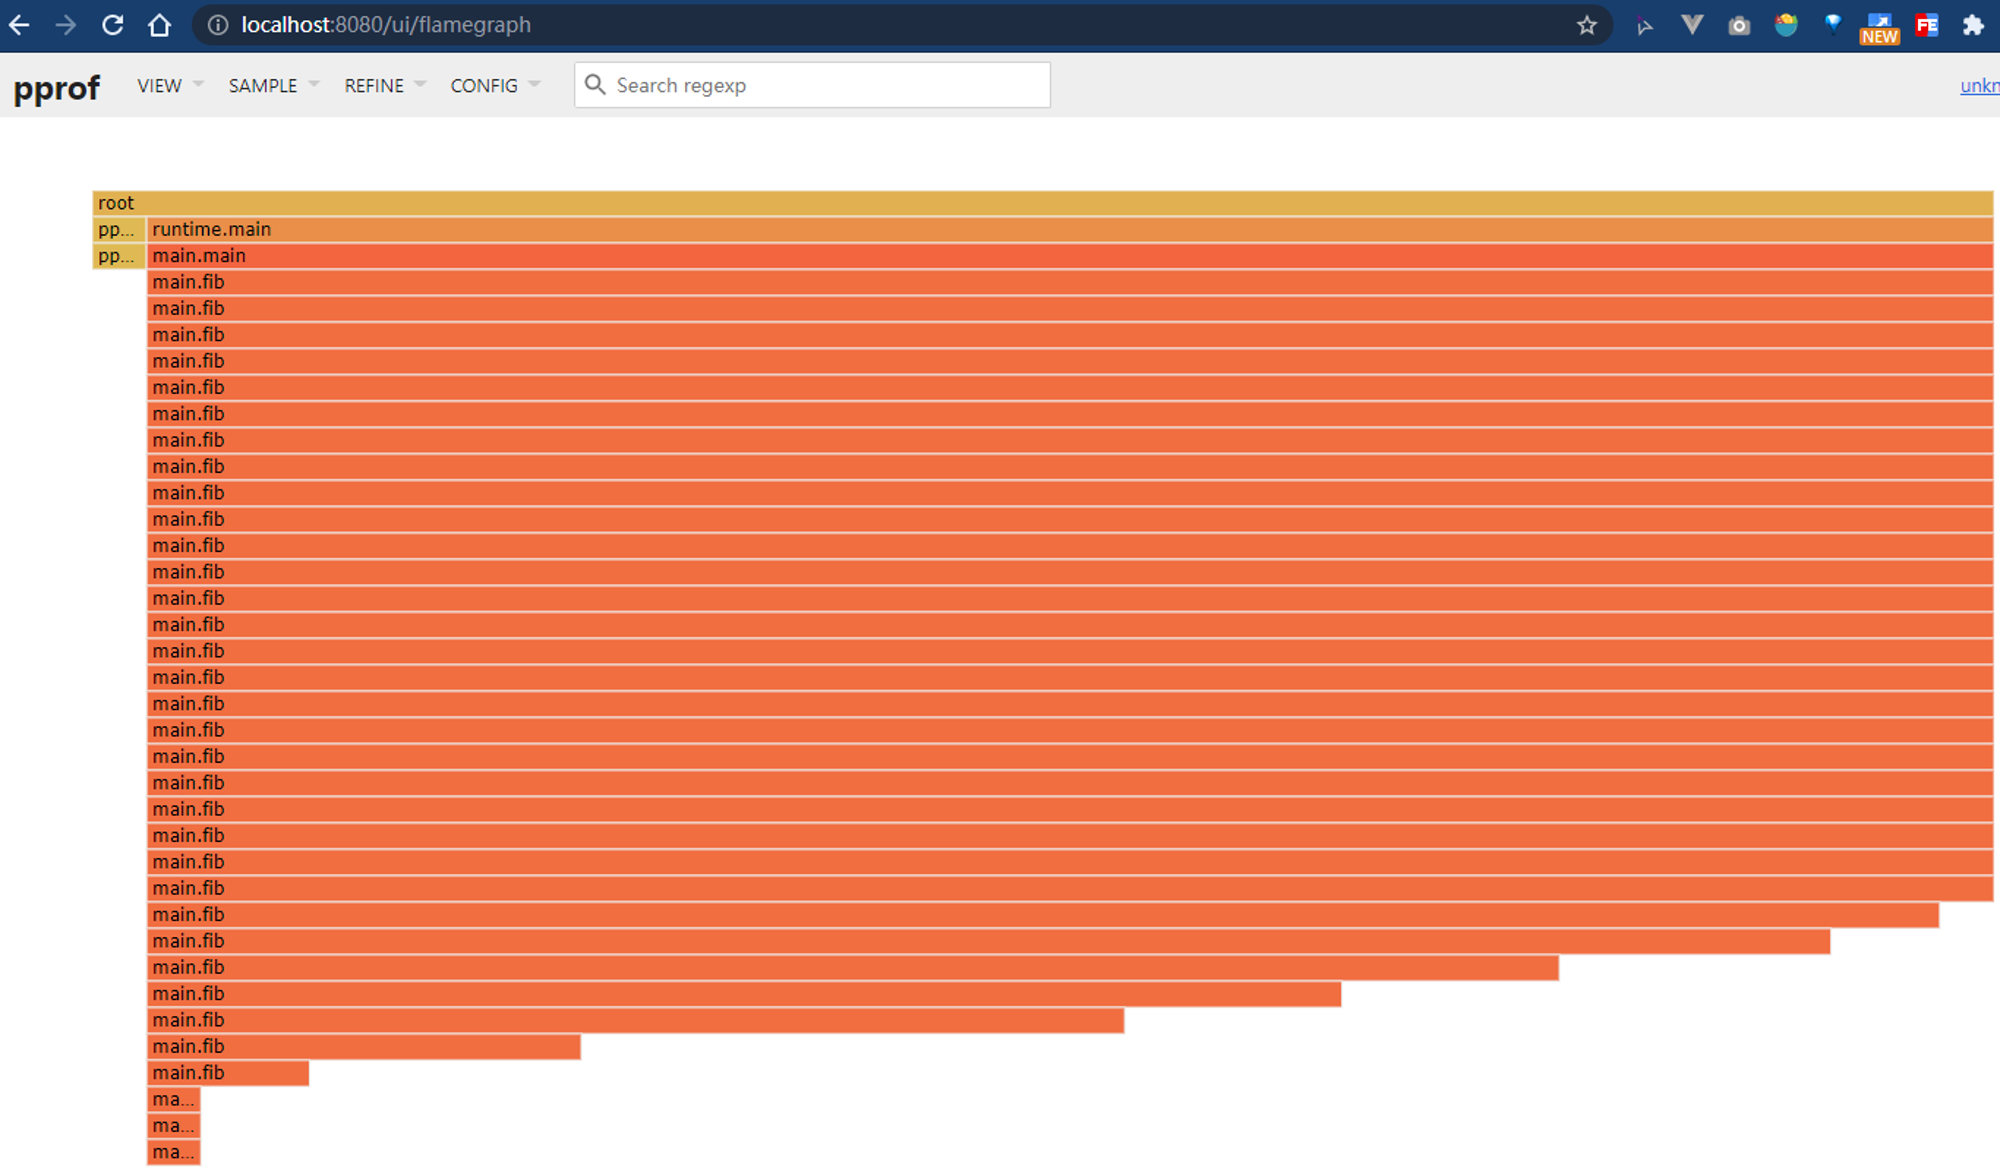Screen dimensions: 2000x1170
Task: Open the camera screenshot extension
Action: tap(1739, 26)
